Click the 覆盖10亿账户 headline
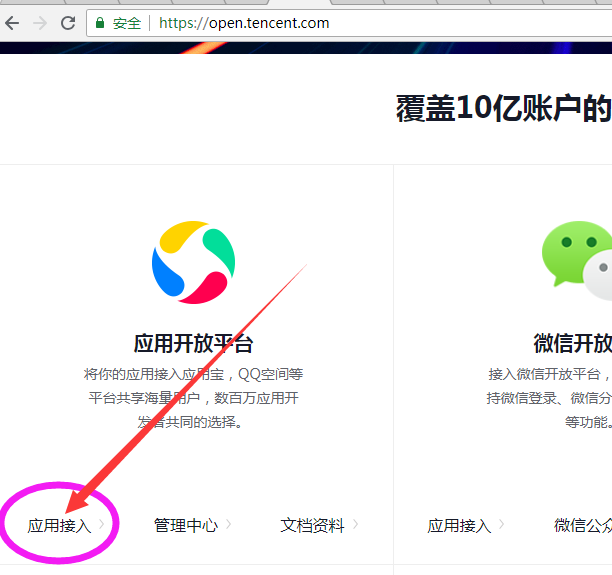This screenshot has width=612, height=575. tap(502, 109)
